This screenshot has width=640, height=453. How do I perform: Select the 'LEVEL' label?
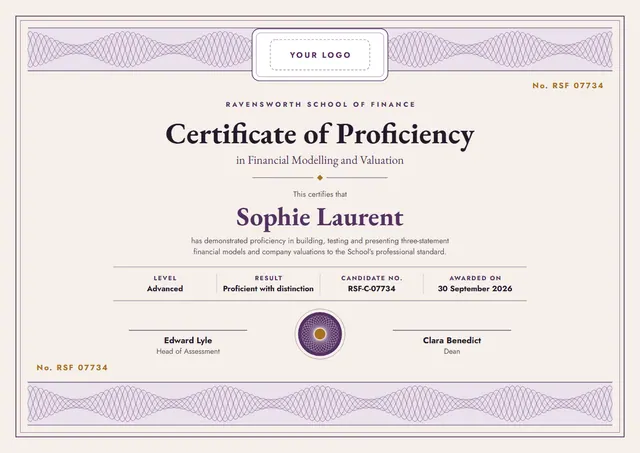tap(165, 278)
